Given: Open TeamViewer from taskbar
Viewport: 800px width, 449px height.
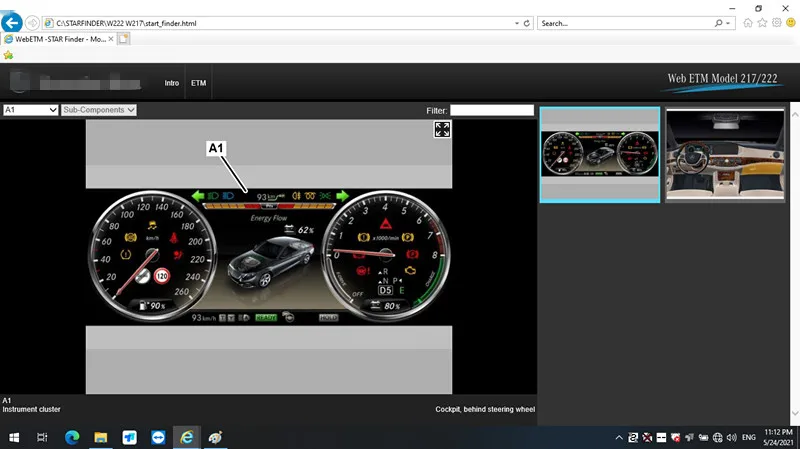Looking at the screenshot, I should (158, 437).
